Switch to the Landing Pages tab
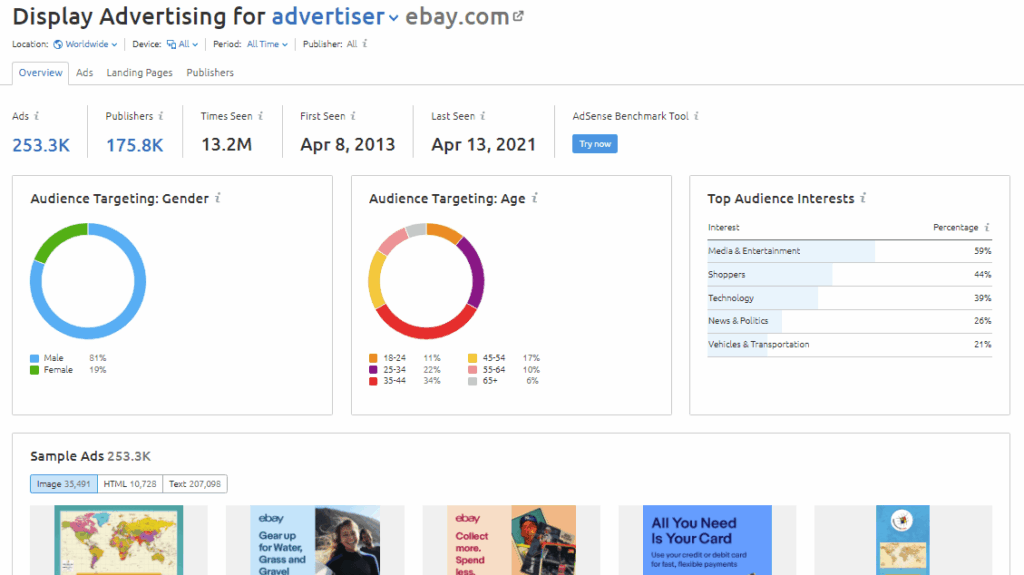The image size is (1024, 575). (139, 73)
